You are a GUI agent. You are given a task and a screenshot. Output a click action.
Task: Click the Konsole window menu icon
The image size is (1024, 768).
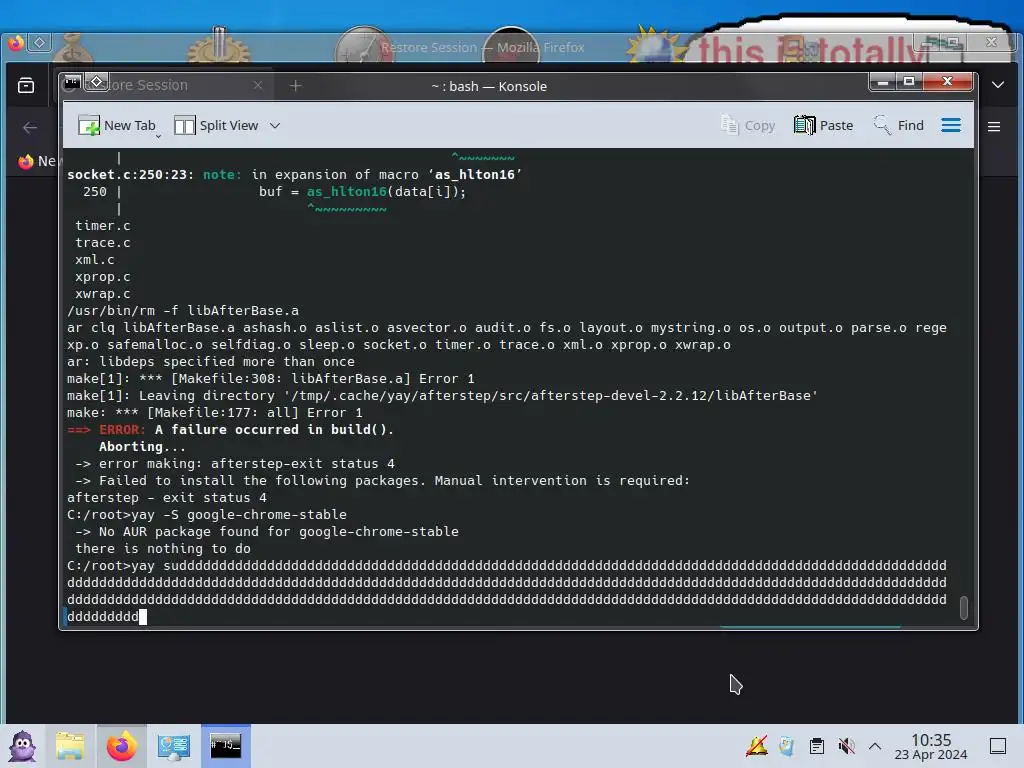click(72, 82)
